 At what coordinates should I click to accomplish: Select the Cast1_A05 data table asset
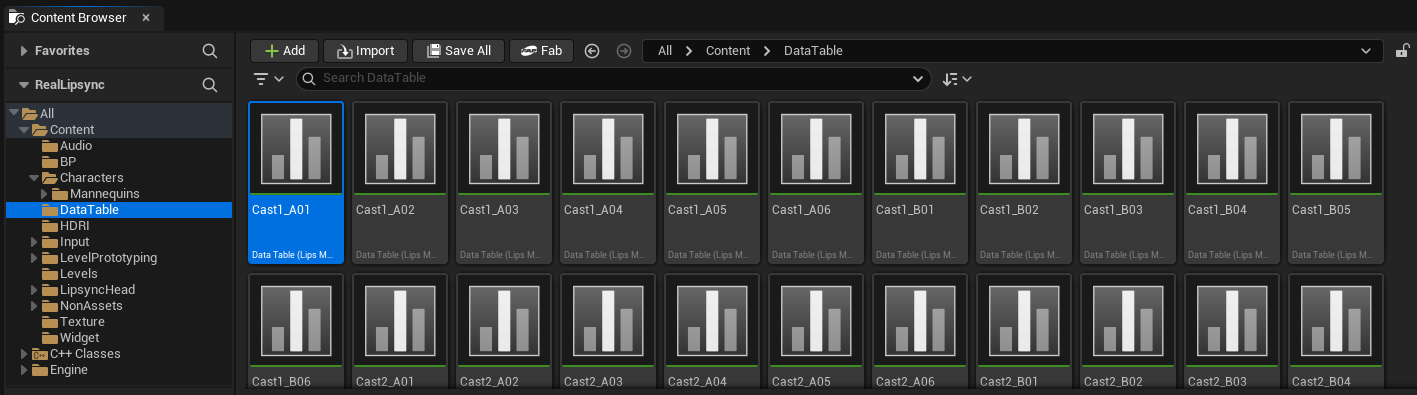tap(712, 183)
